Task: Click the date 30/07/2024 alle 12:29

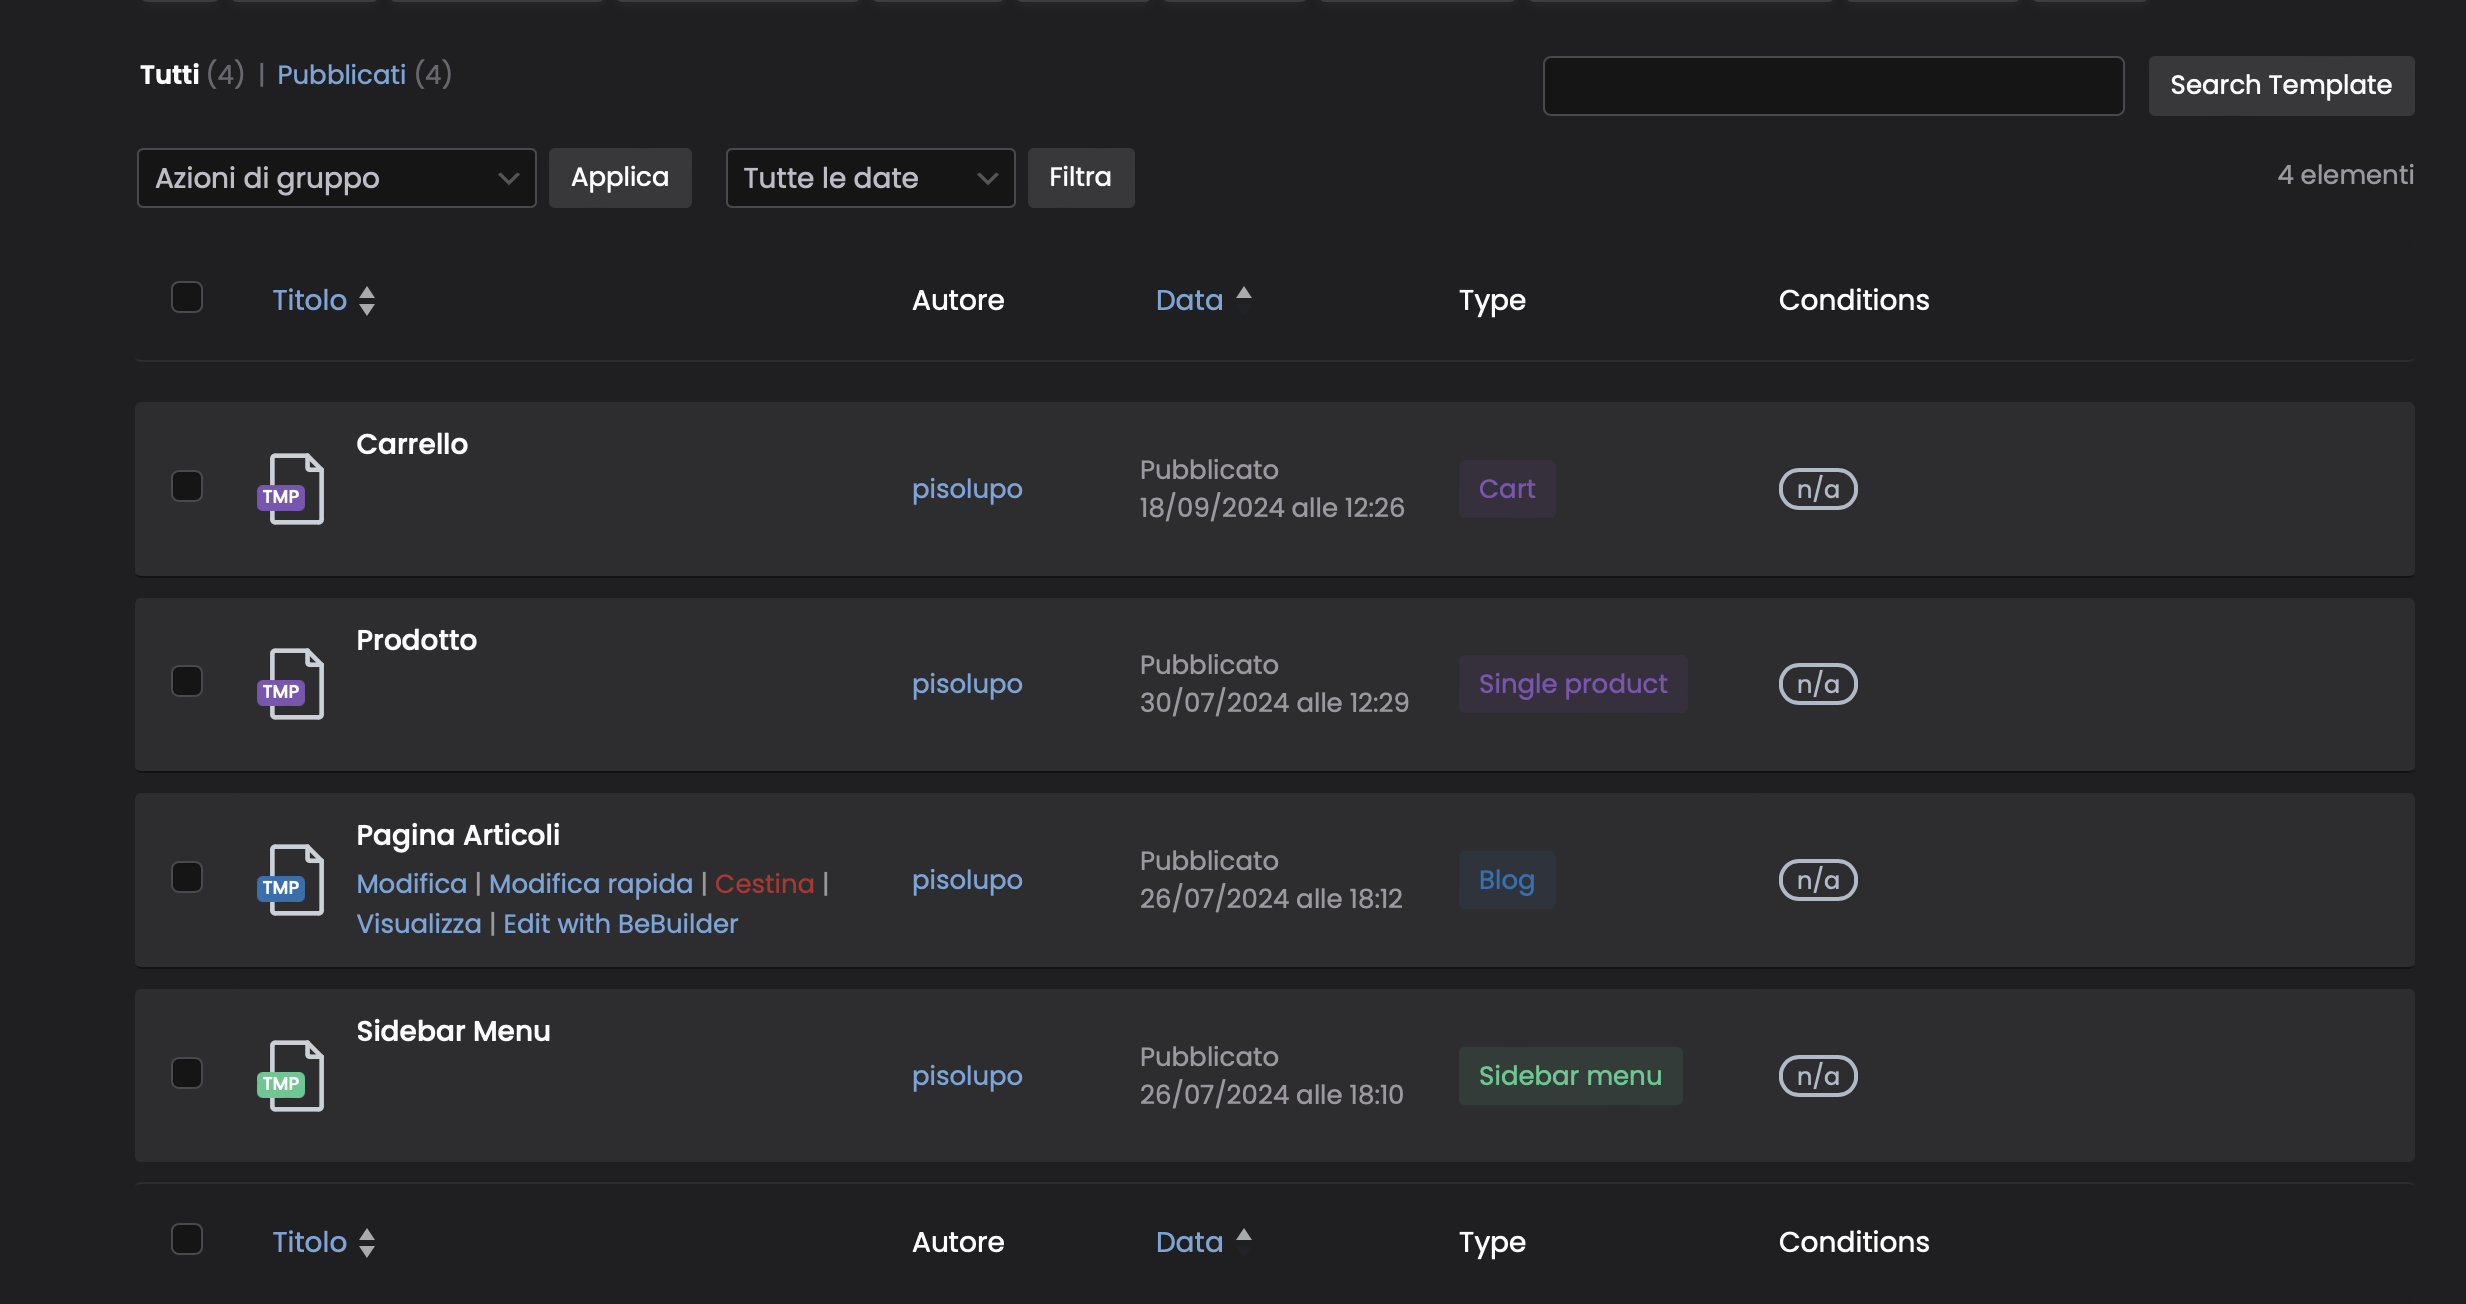Action: pyautogui.click(x=1274, y=703)
